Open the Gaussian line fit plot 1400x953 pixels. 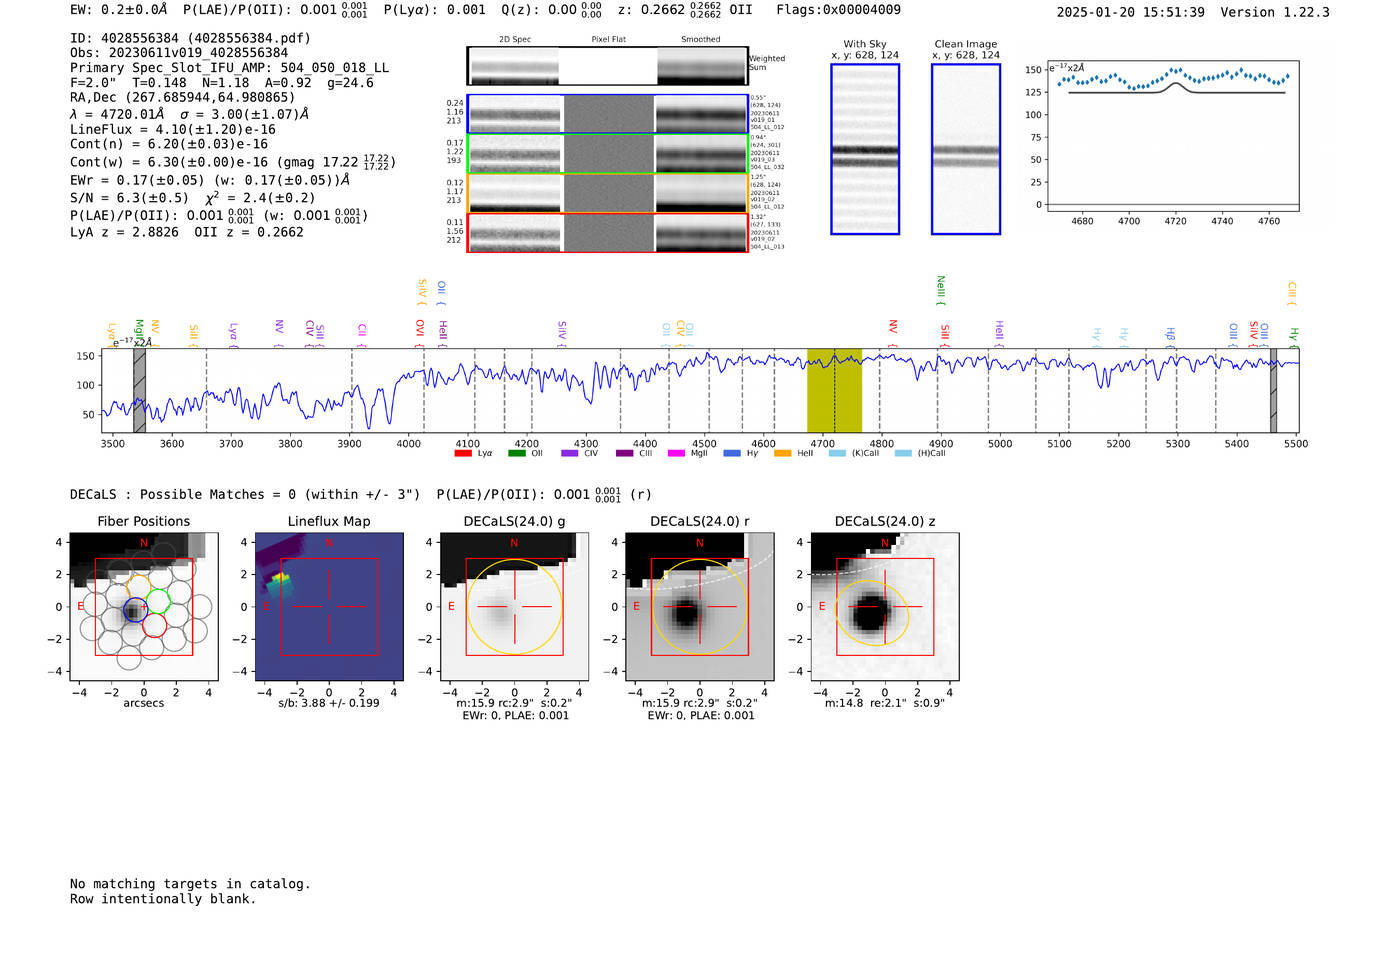tap(1172, 135)
